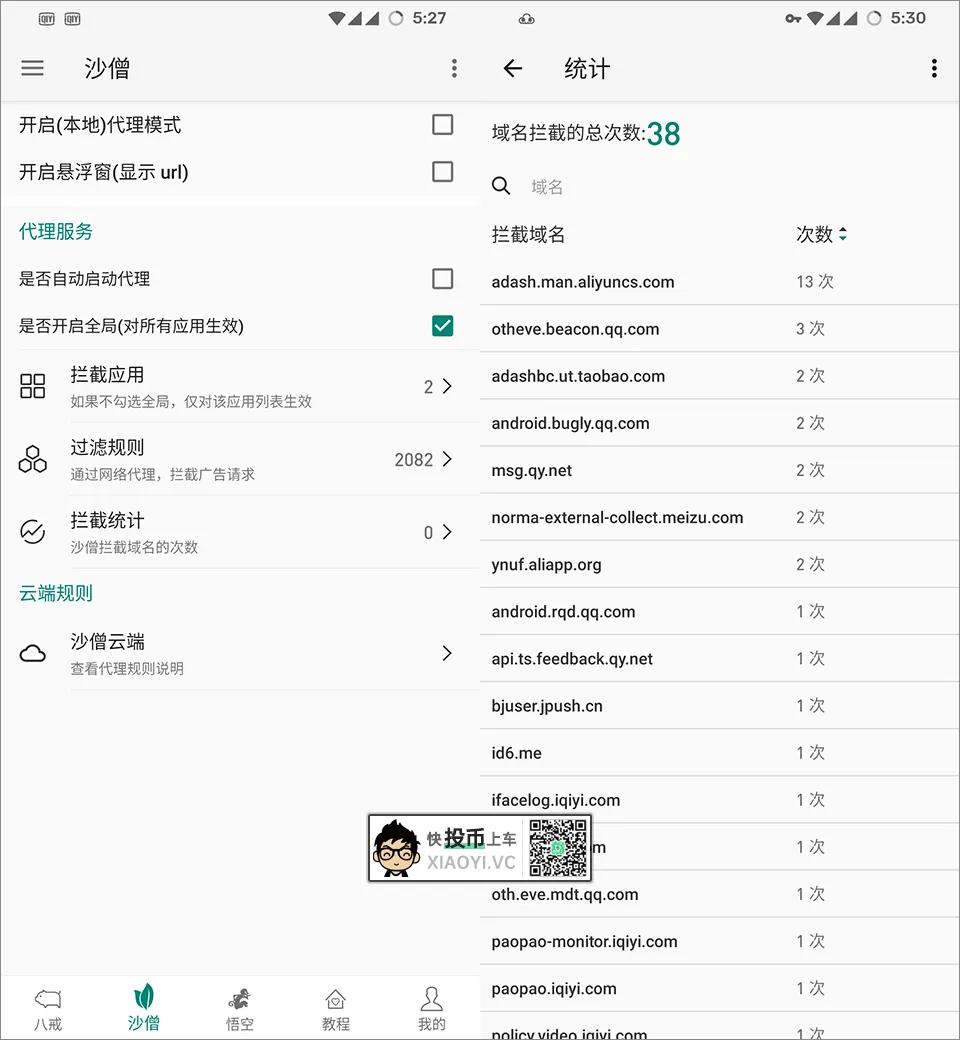Open overflow menu on the 统计 screen
The image size is (960, 1040).
[933, 68]
